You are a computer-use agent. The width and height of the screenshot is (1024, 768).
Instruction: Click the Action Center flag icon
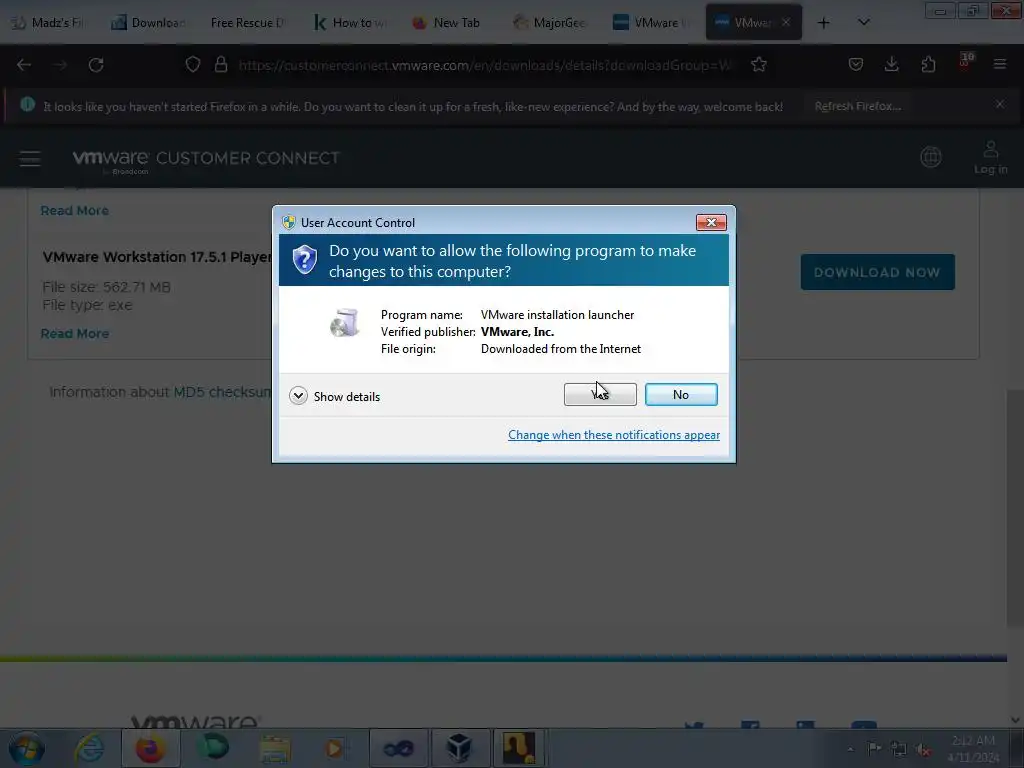pos(874,748)
